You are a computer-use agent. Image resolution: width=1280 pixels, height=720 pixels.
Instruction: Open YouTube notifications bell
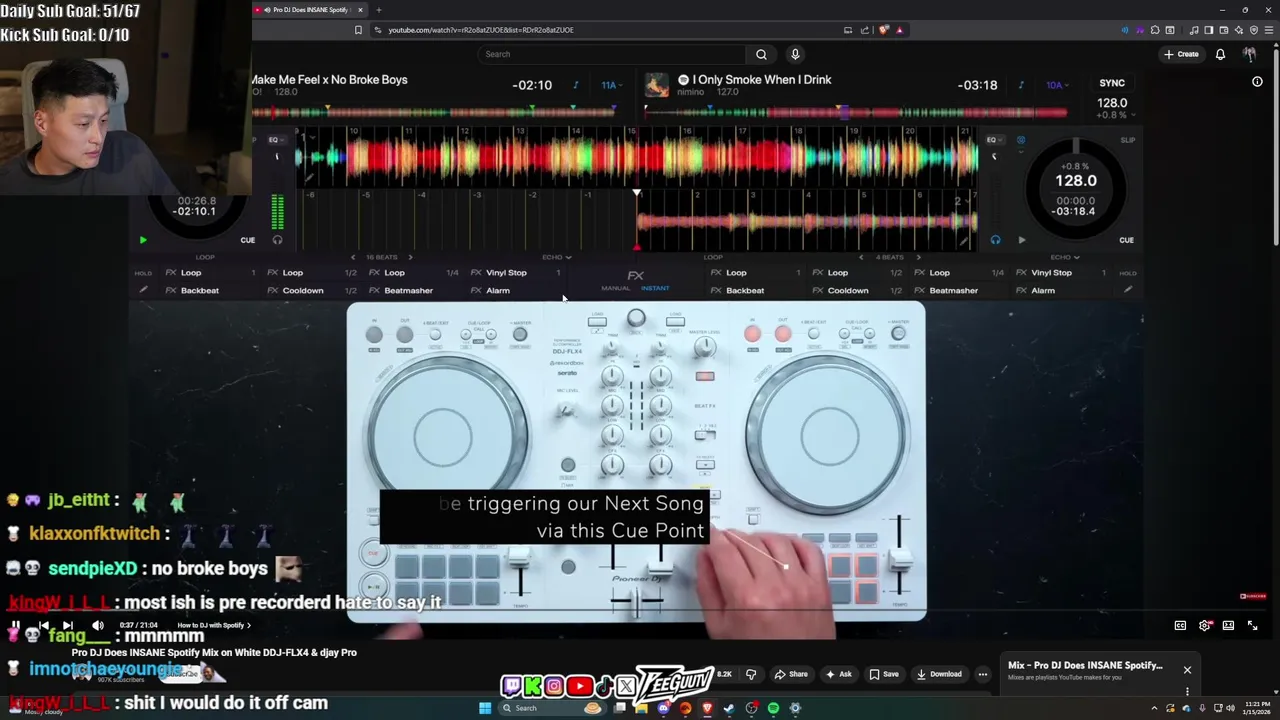1220,54
